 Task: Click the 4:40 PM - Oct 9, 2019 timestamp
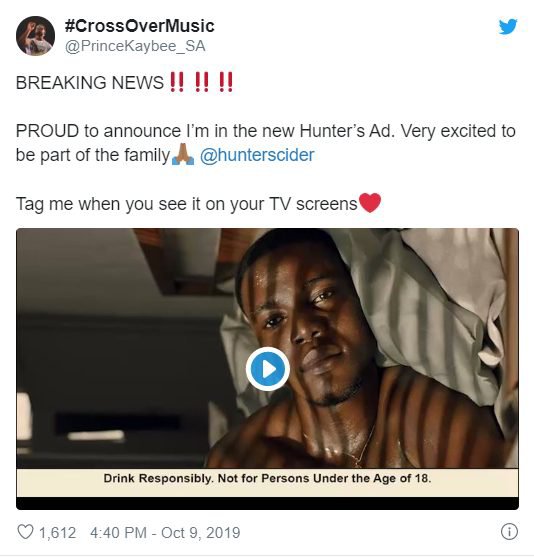pos(165,532)
